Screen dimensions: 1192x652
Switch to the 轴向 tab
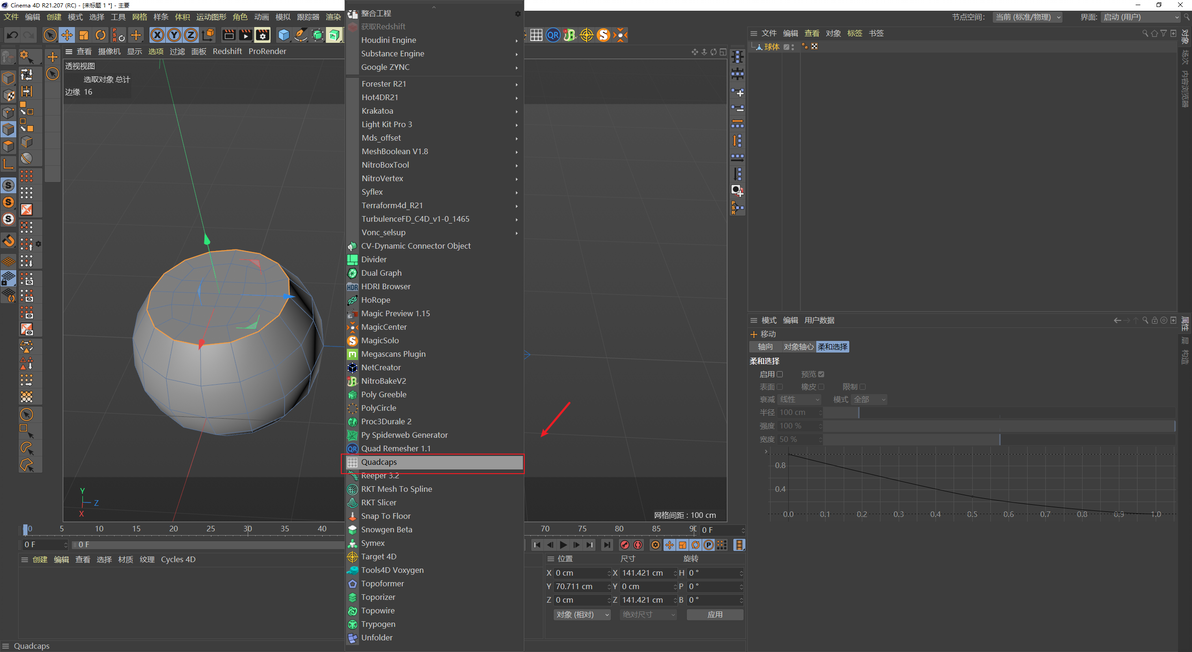coord(765,347)
